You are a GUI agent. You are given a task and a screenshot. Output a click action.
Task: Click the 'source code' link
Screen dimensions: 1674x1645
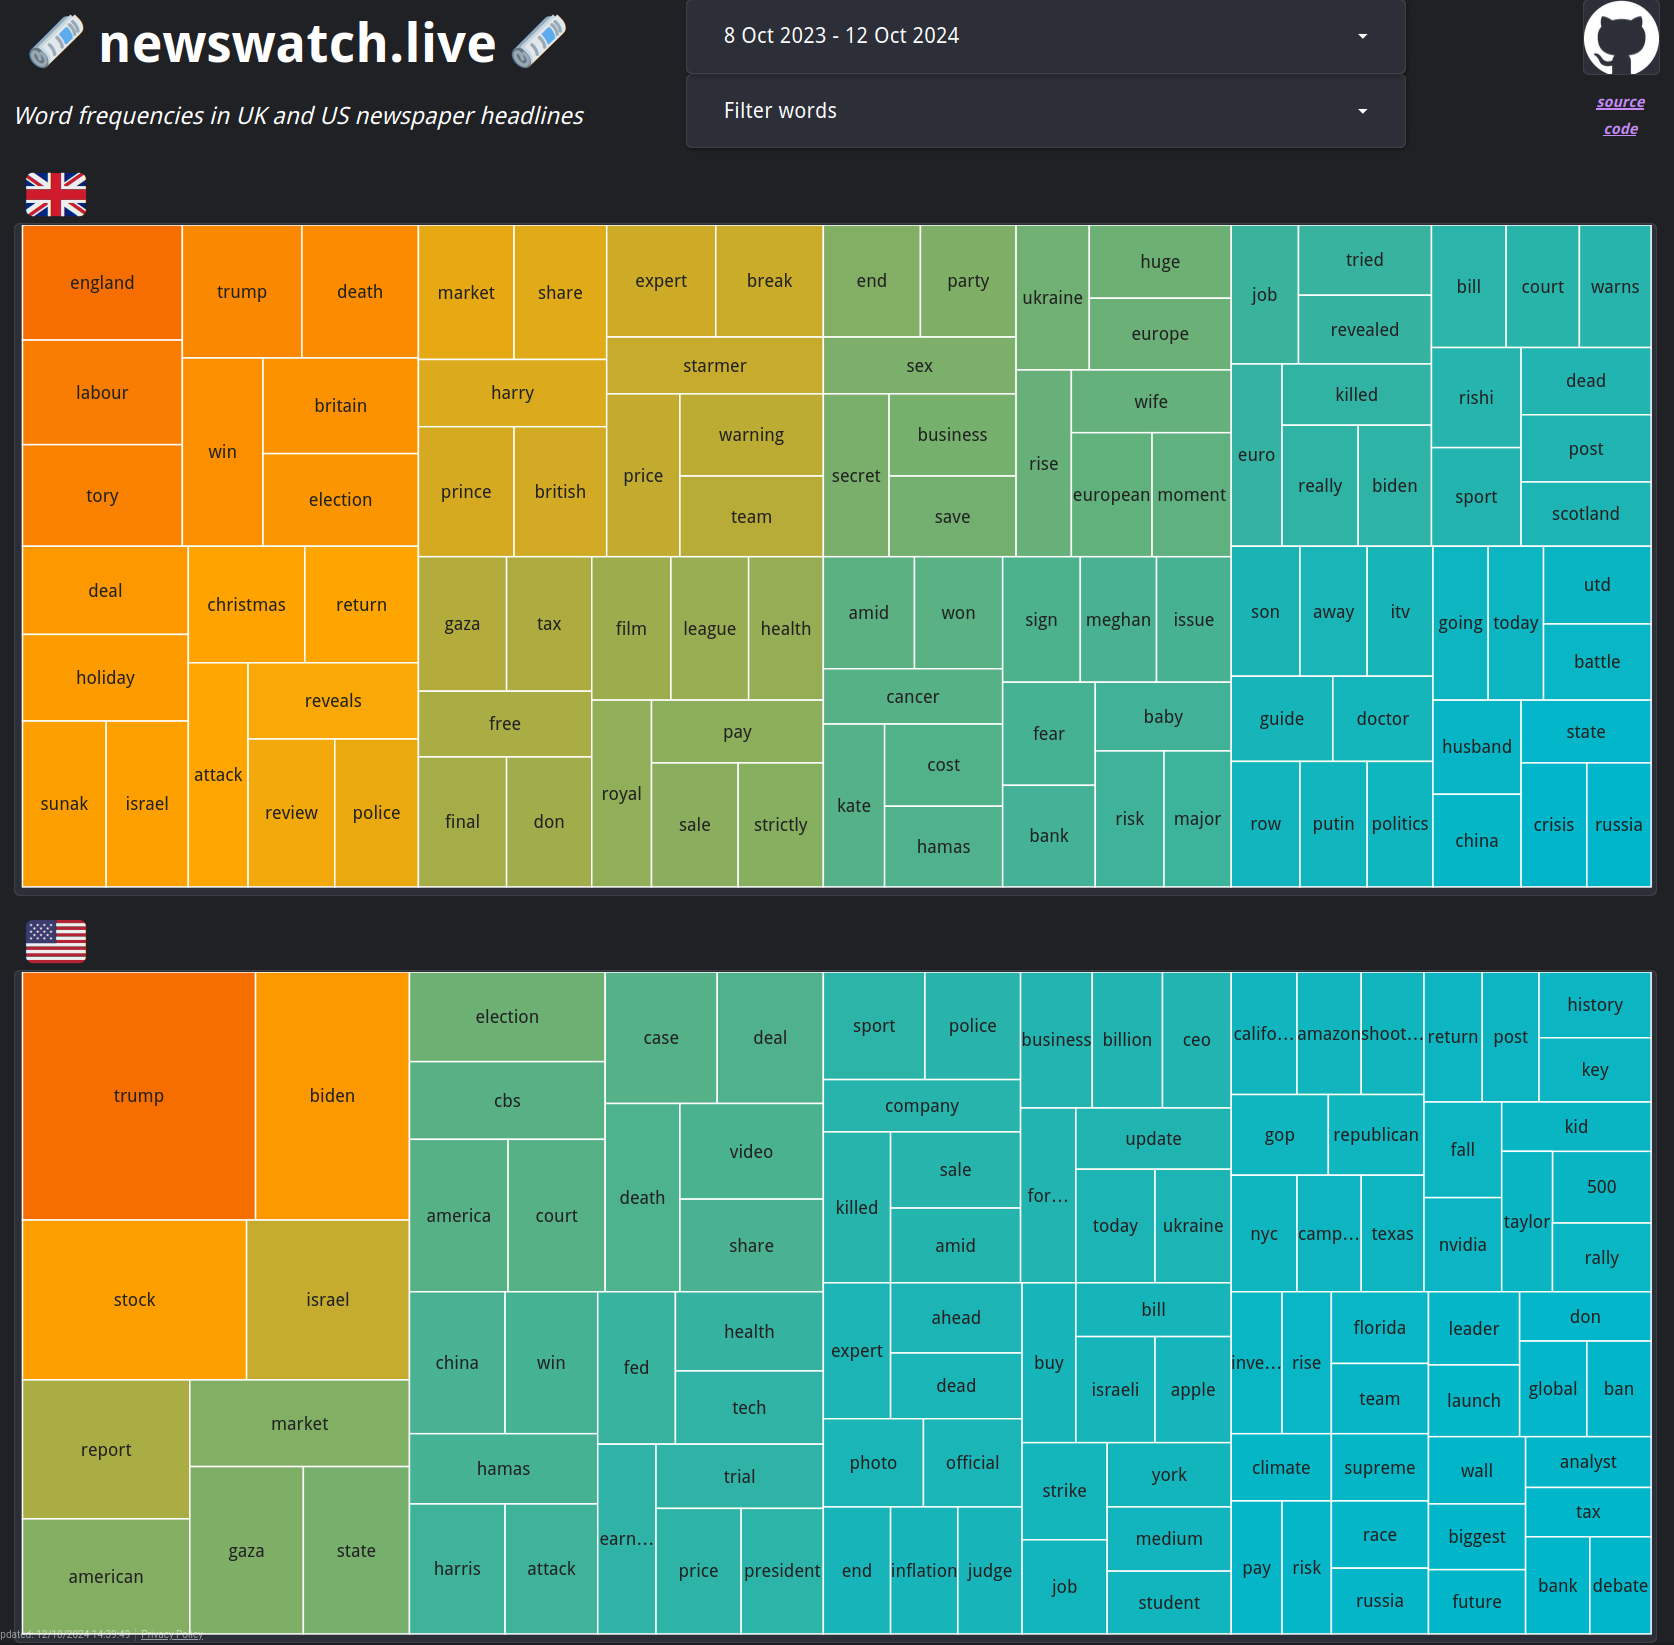(x=1620, y=115)
